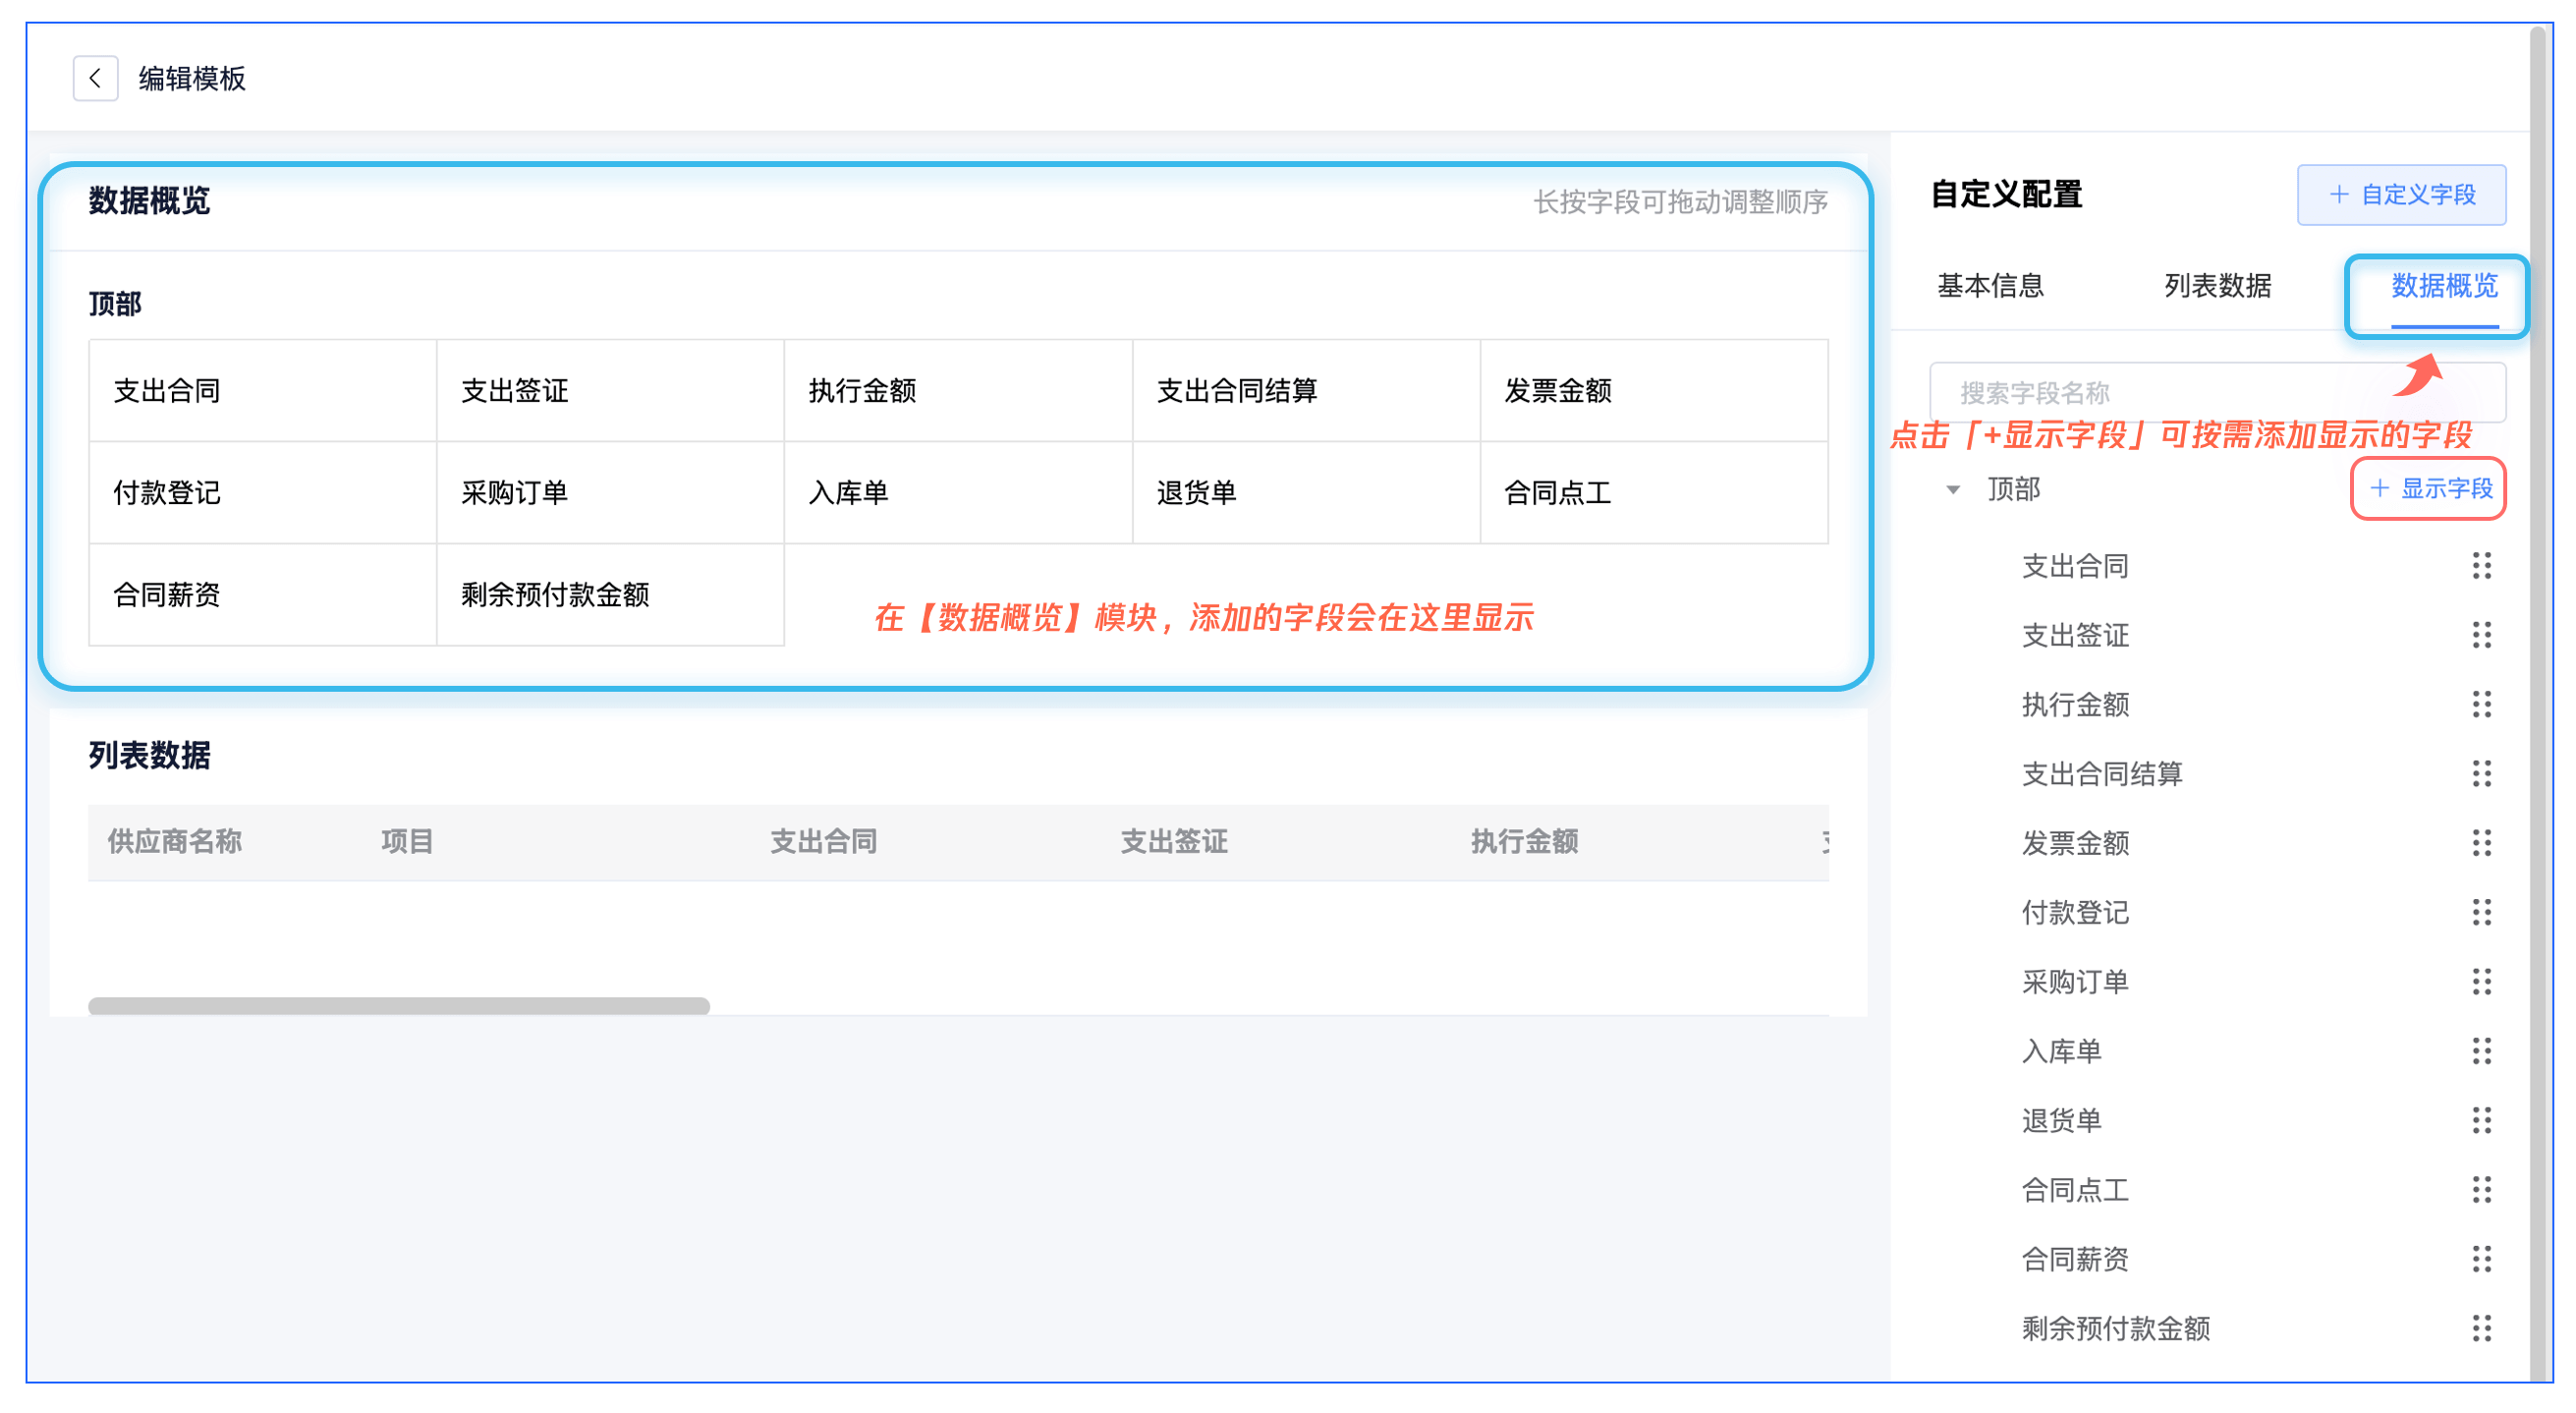
Task: Switch to the 列表数据 tab
Action: pos(2217,286)
